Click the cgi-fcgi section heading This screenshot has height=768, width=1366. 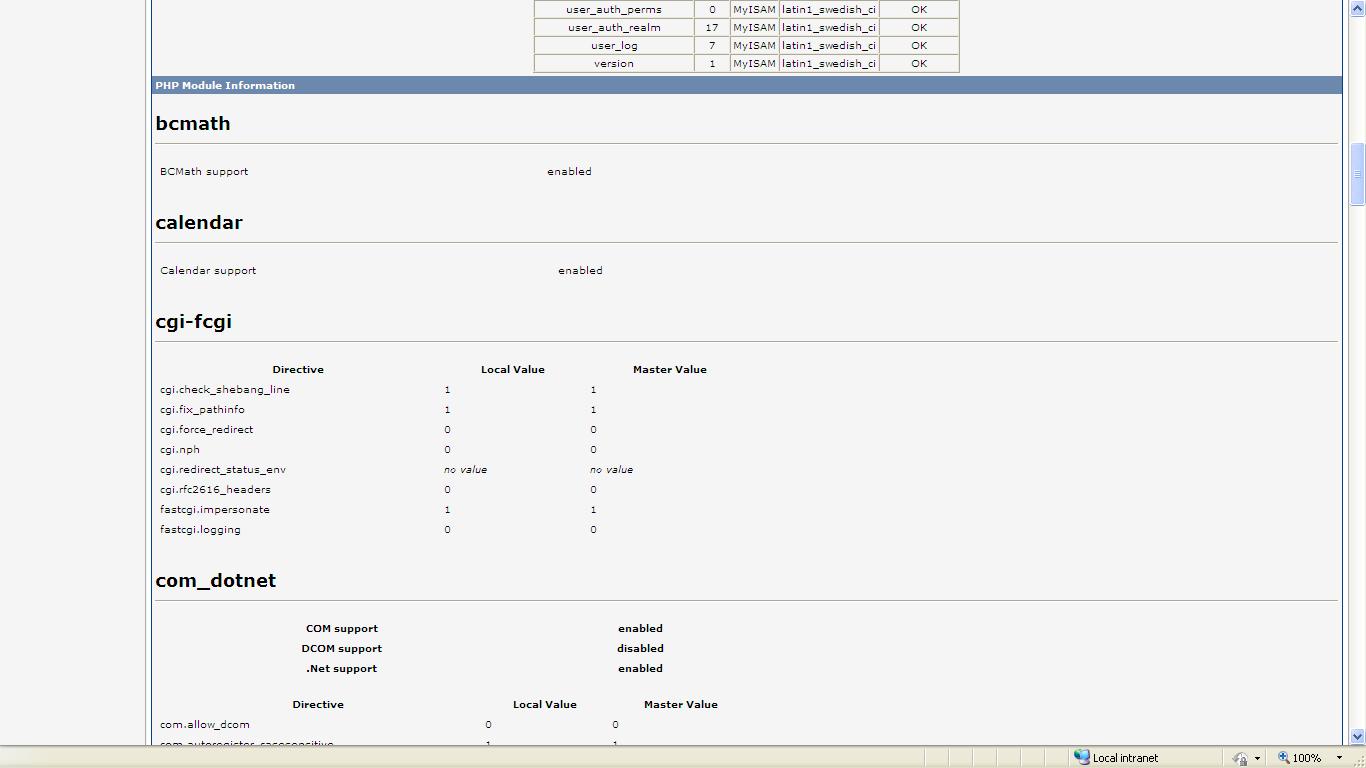tap(194, 321)
